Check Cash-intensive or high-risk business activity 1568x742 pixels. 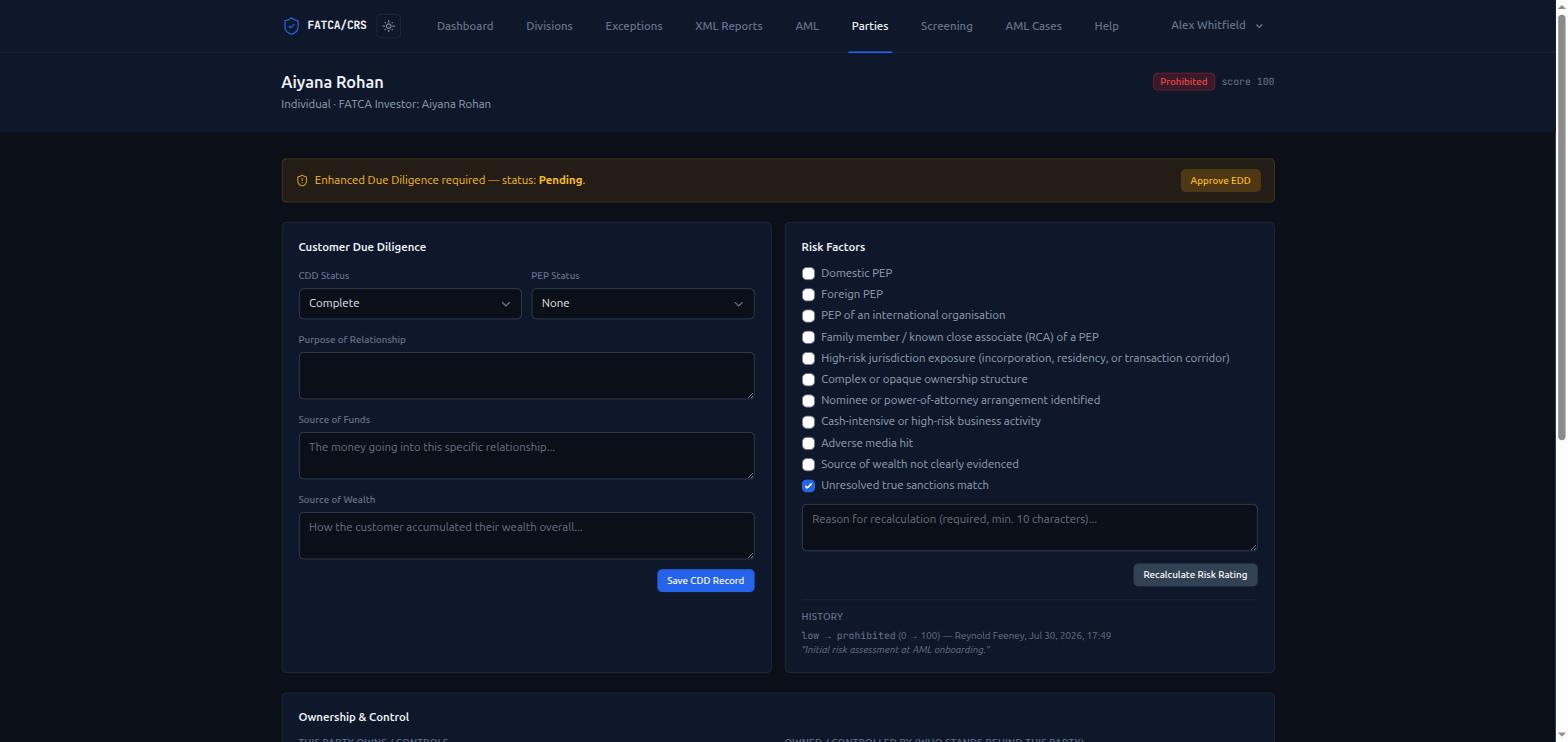point(808,422)
